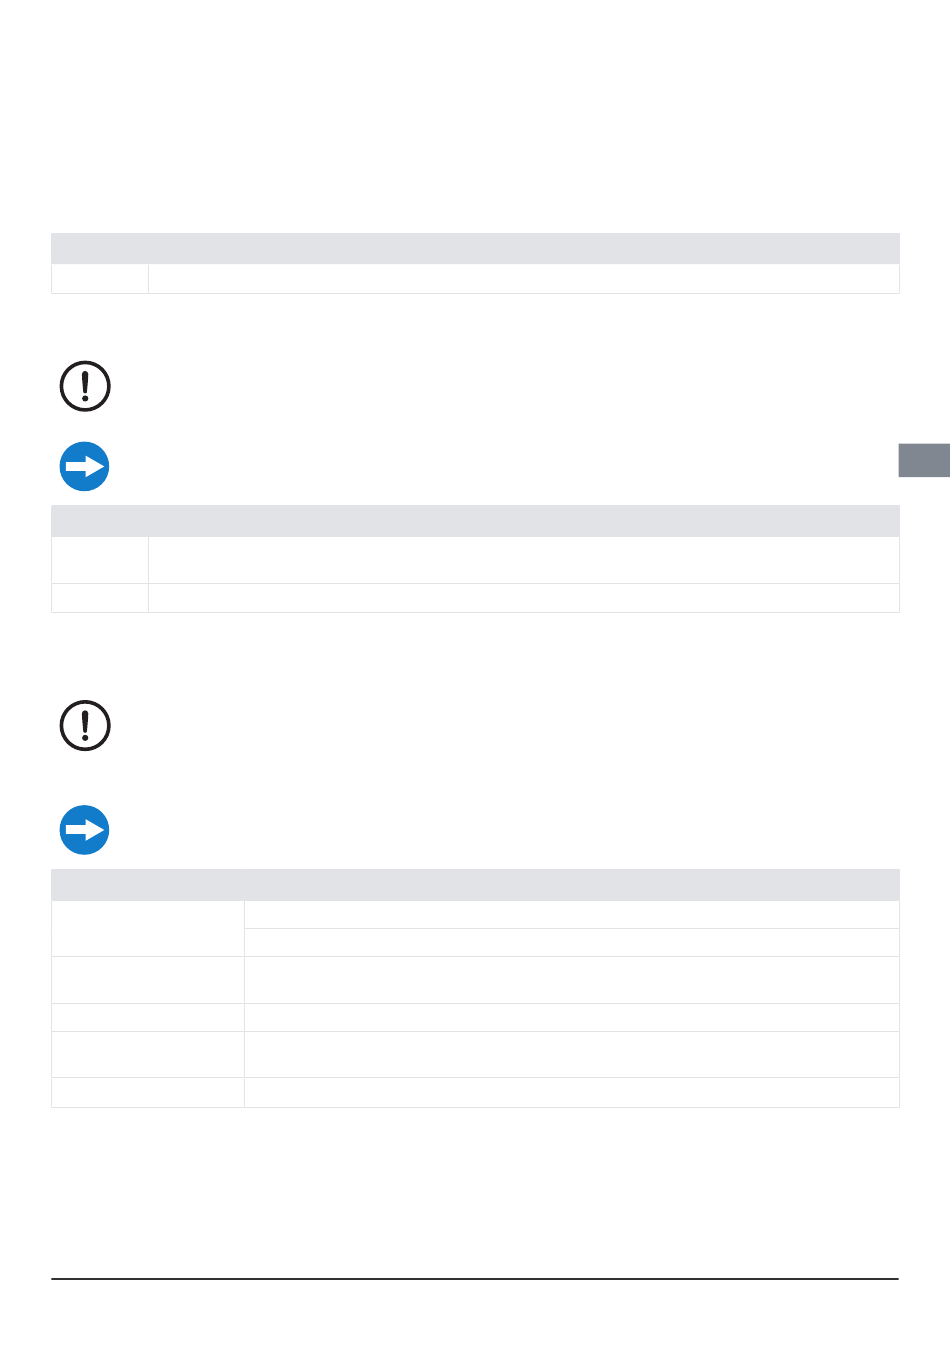Click the second right sub-row in third table
This screenshot has height=1348, width=950.
(x=572, y=943)
